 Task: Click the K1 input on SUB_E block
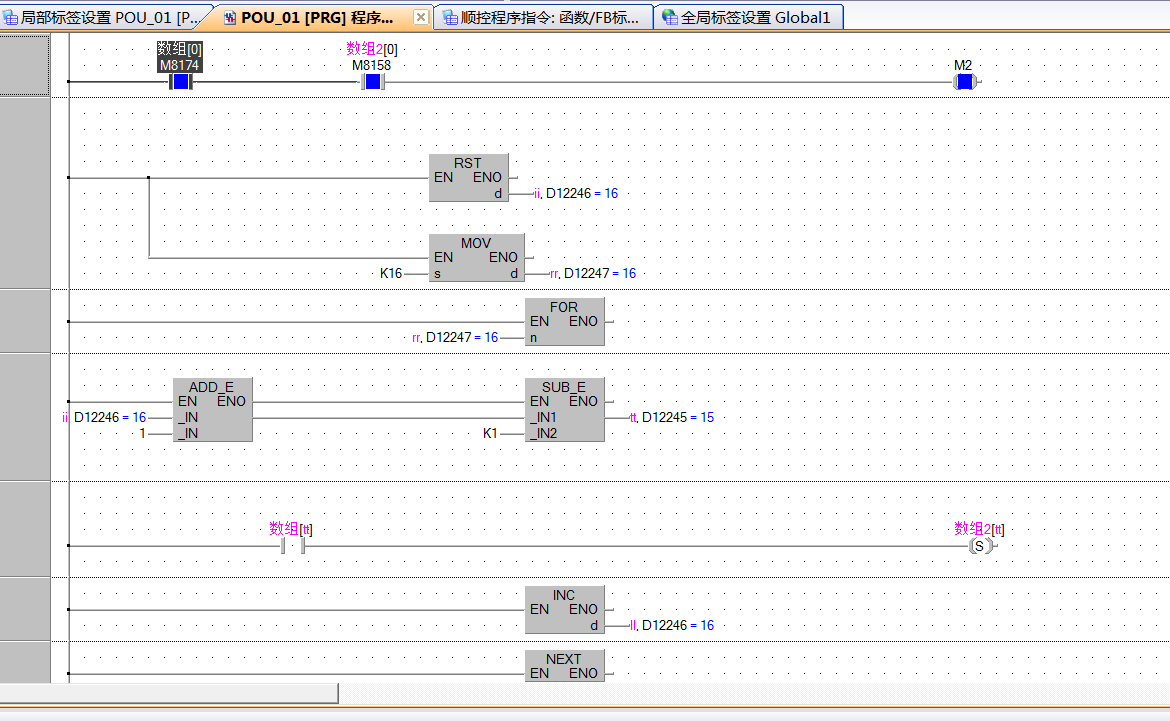[490, 433]
